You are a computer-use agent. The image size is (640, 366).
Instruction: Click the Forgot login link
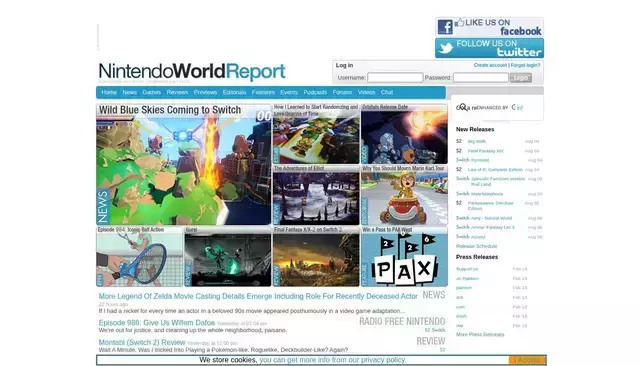tap(525, 65)
